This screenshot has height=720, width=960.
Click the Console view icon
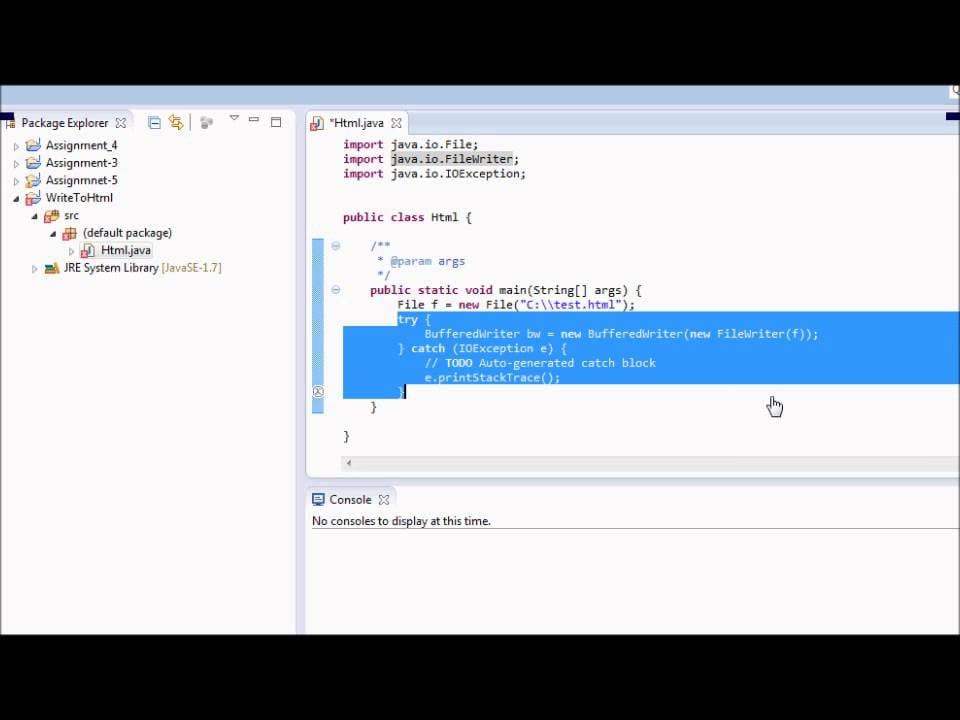click(x=318, y=499)
